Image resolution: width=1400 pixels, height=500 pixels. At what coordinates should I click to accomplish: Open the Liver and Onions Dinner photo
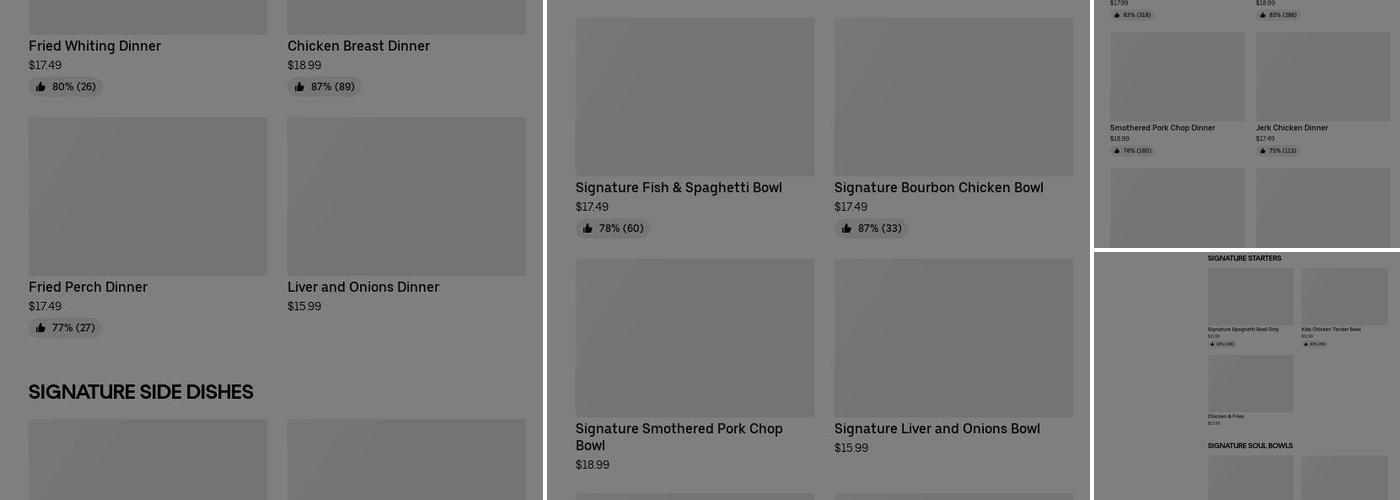406,196
